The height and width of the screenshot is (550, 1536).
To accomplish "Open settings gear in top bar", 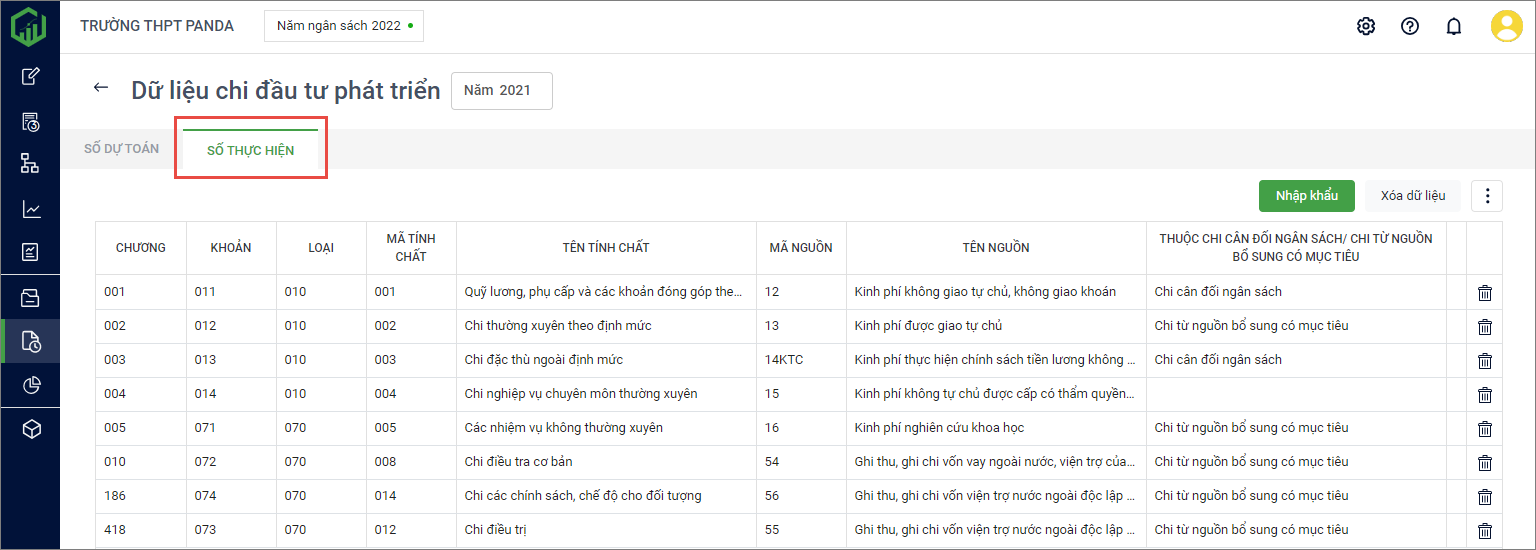I will (x=1365, y=27).
